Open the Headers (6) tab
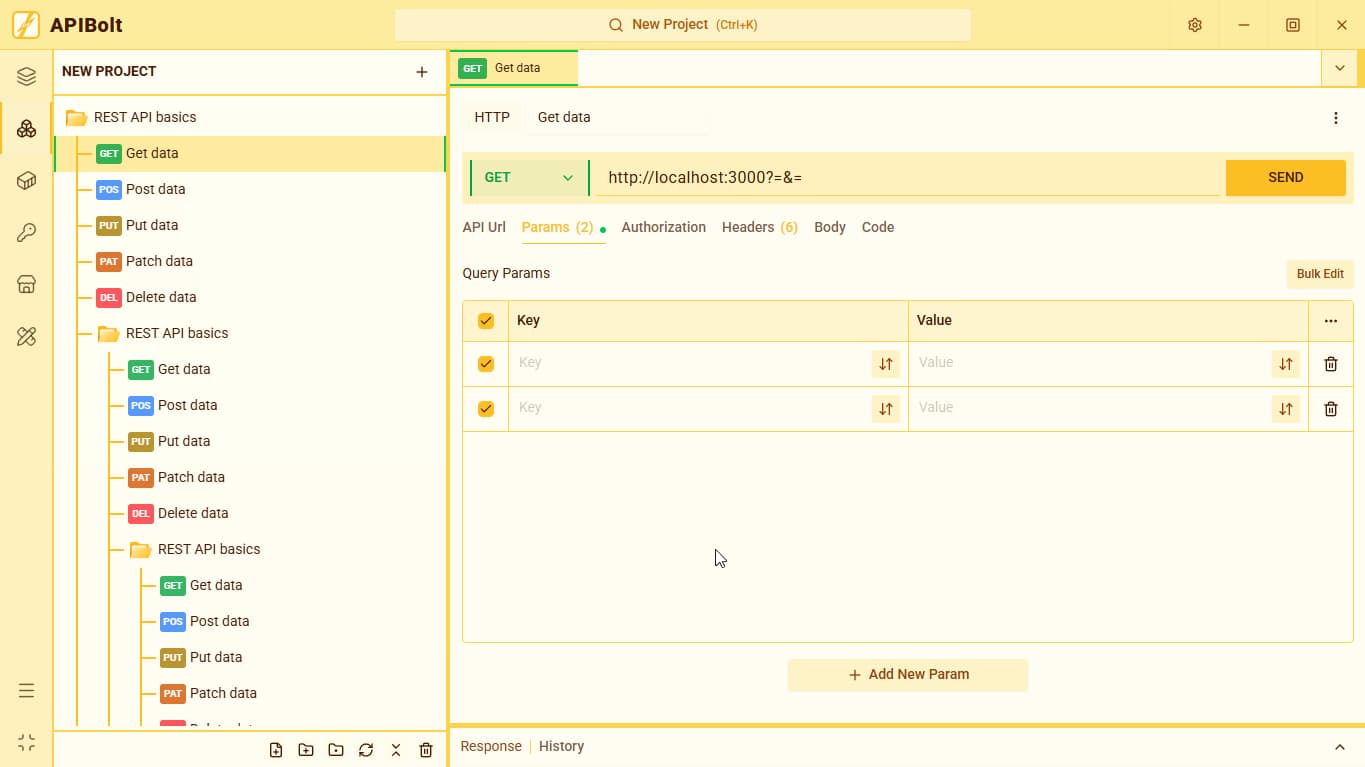Viewport: 1365px width, 767px height. pos(760,227)
